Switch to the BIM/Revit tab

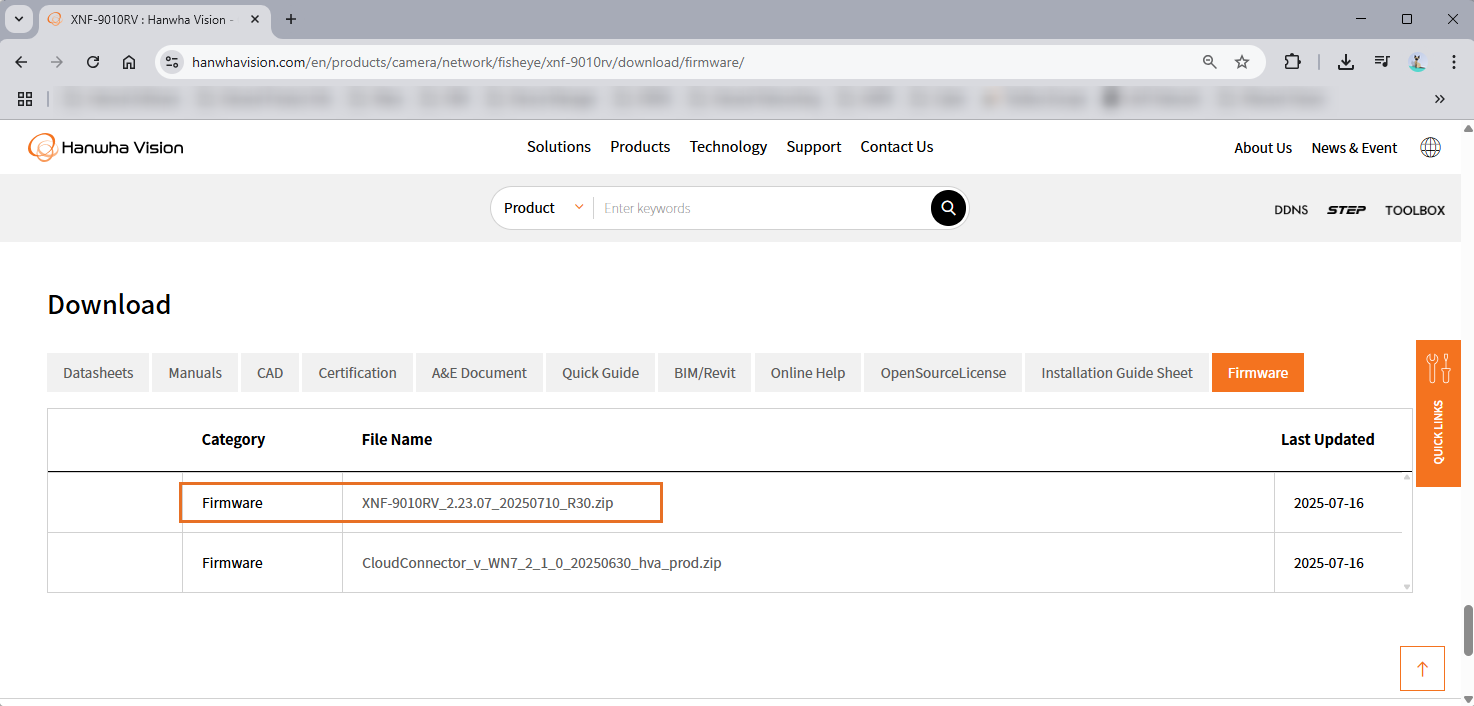coord(705,372)
